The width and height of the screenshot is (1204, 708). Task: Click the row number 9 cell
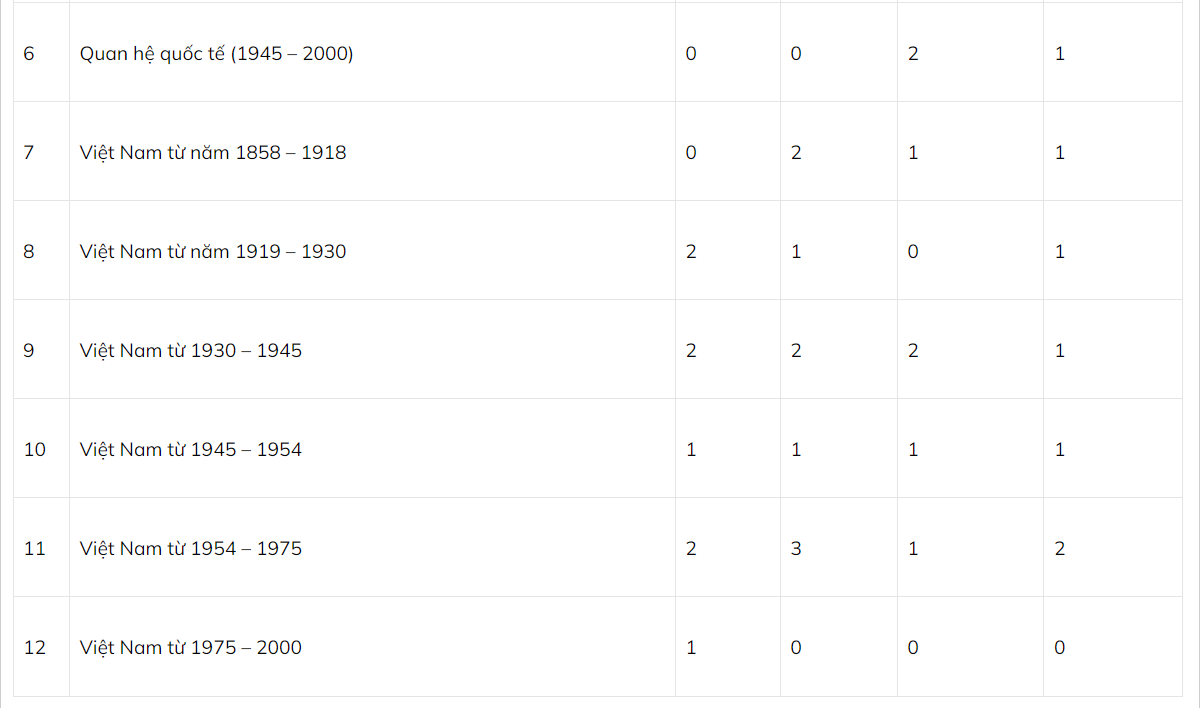29,351
